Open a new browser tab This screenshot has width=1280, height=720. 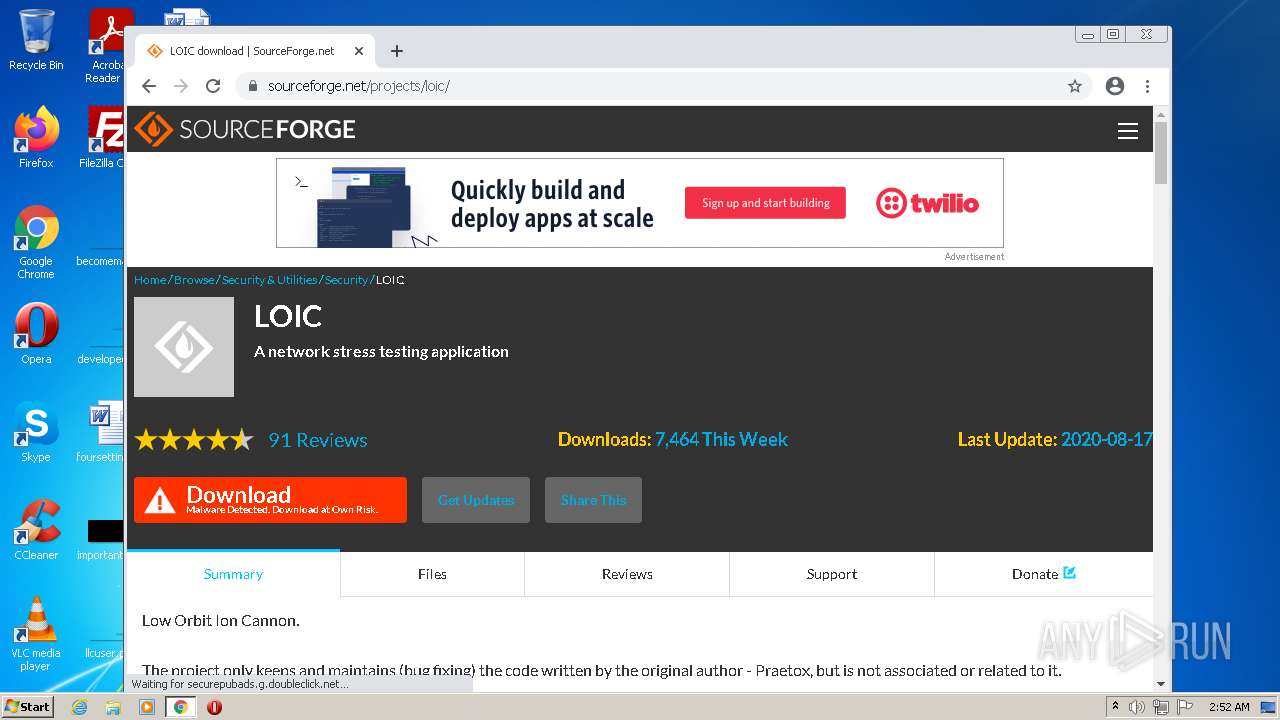pos(397,51)
